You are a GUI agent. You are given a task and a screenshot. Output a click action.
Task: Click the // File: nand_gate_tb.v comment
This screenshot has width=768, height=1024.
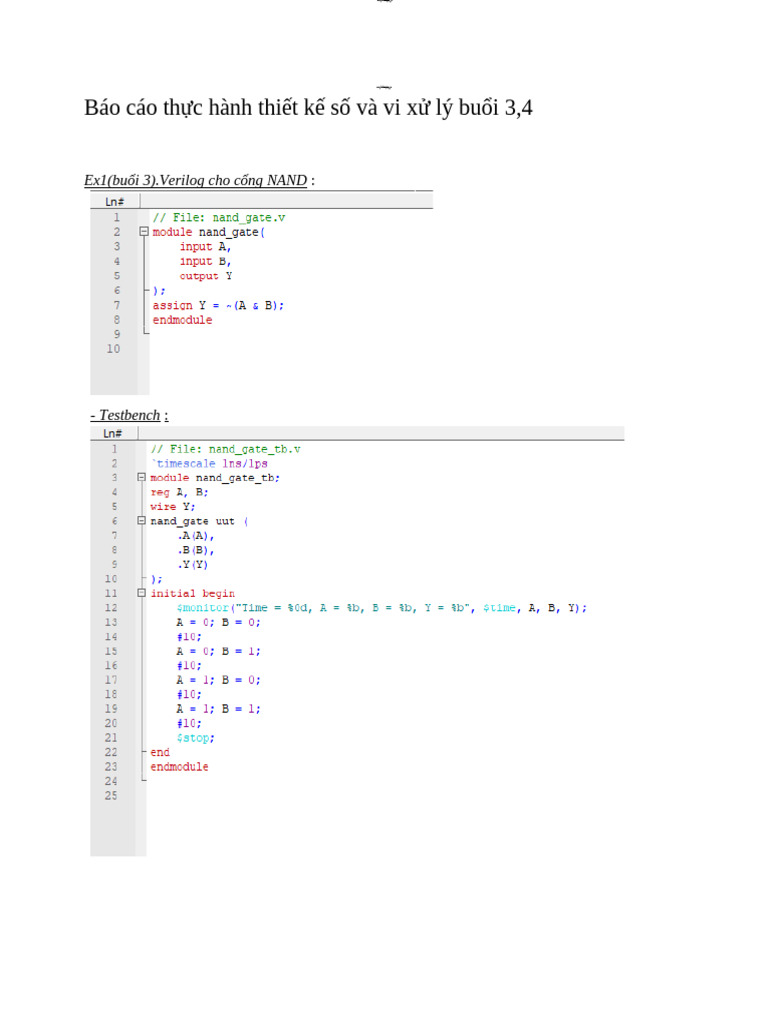click(225, 449)
